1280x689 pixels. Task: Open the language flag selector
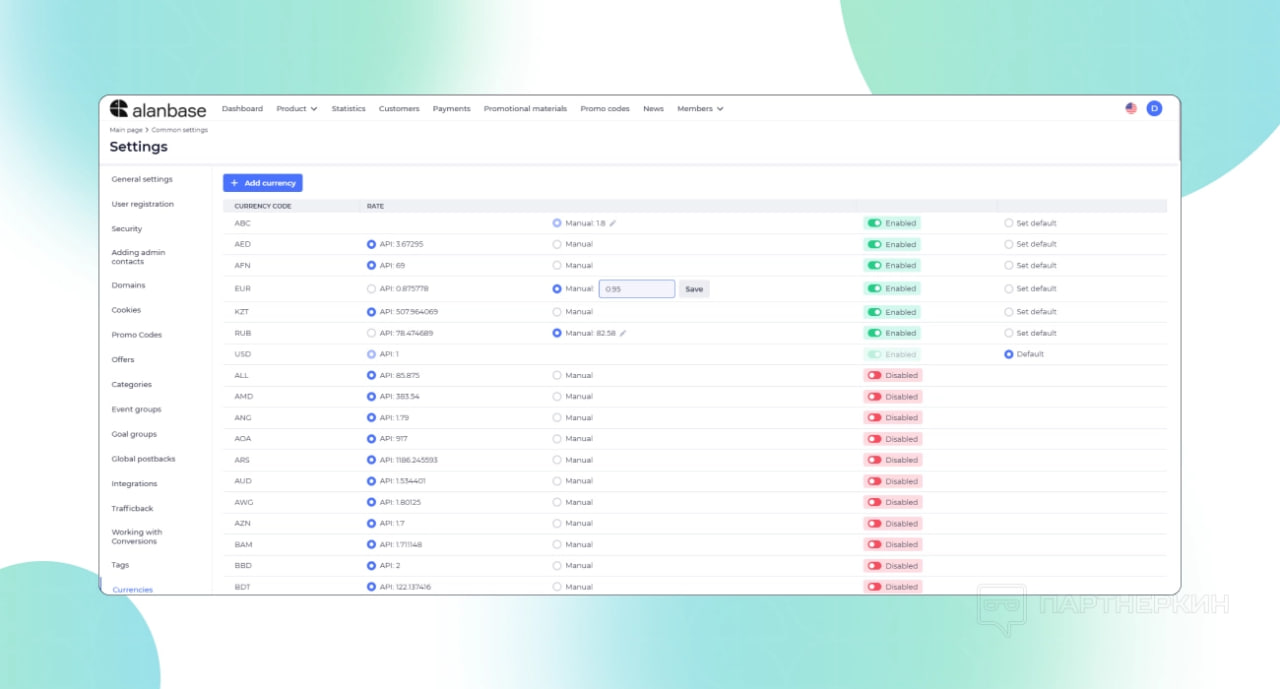click(1131, 108)
